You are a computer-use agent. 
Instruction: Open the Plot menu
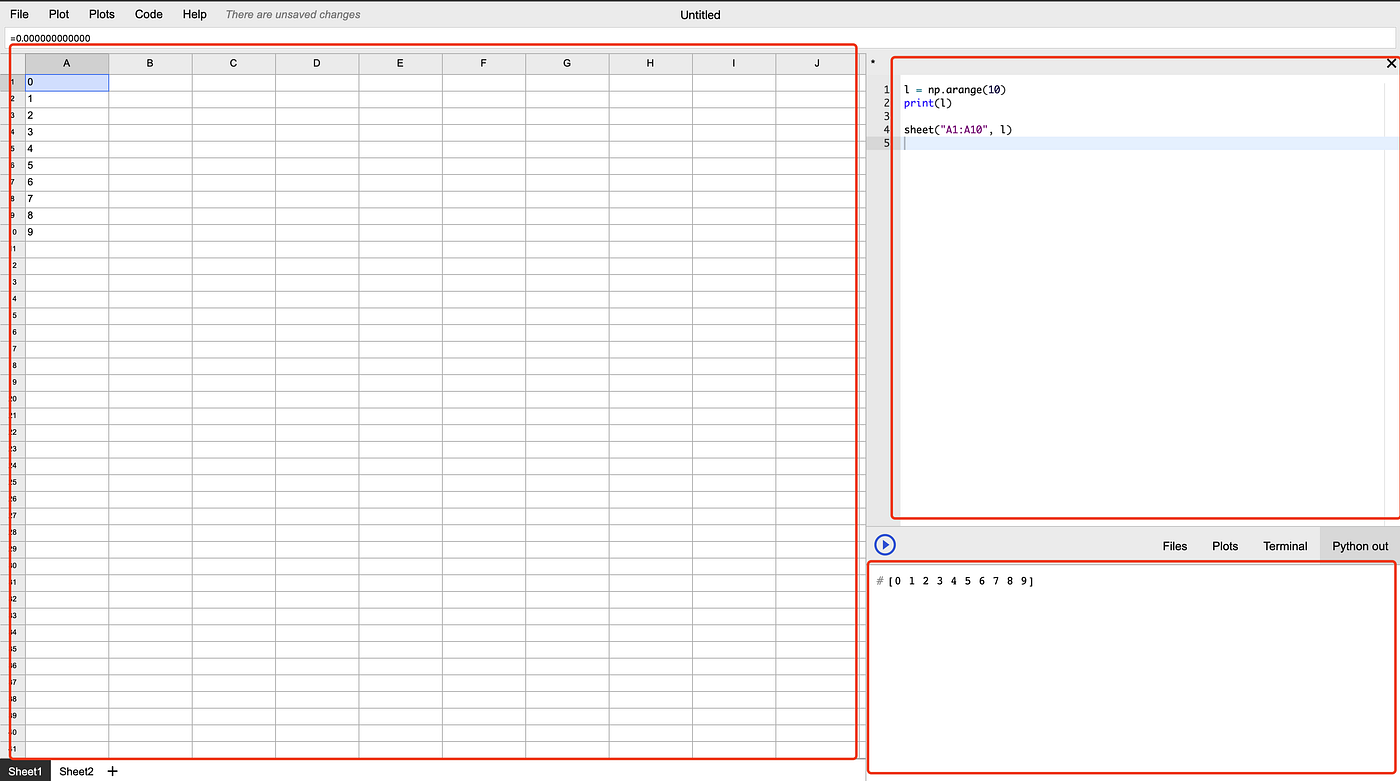58,14
